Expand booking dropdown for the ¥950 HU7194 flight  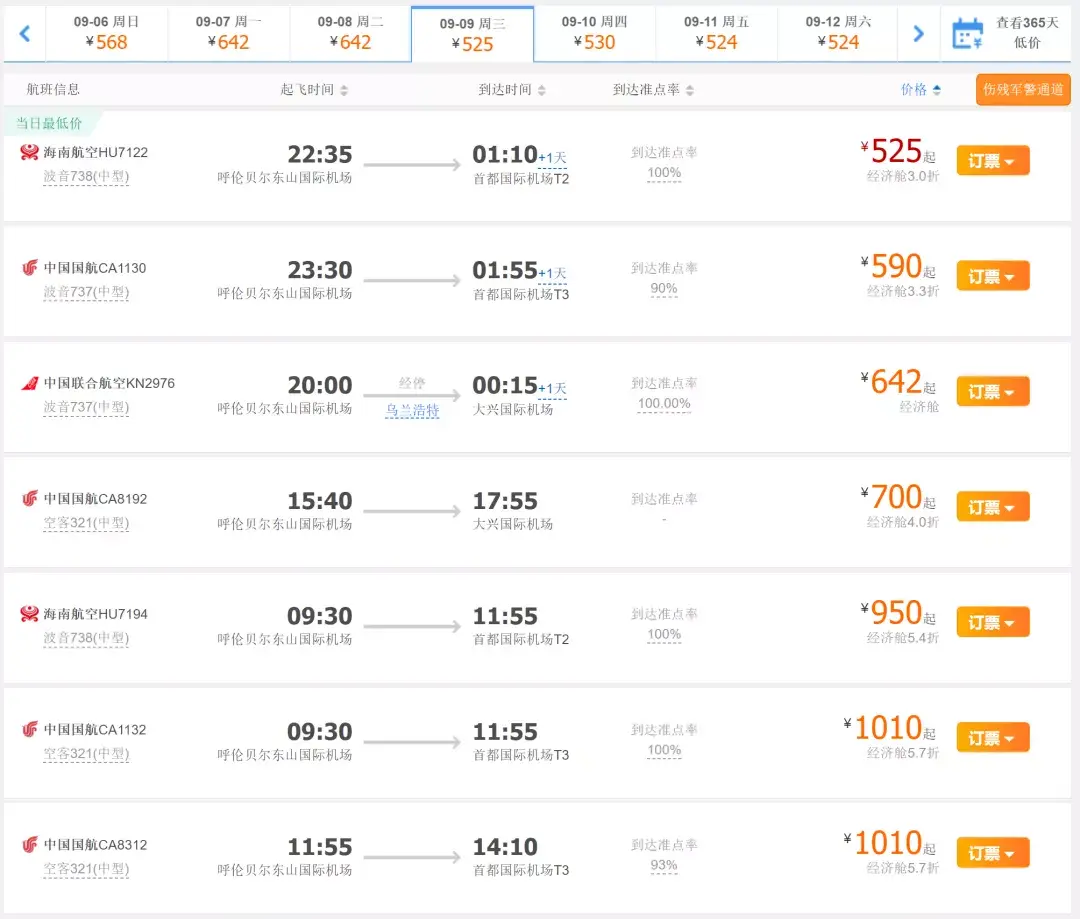pyautogui.click(x=992, y=623)
